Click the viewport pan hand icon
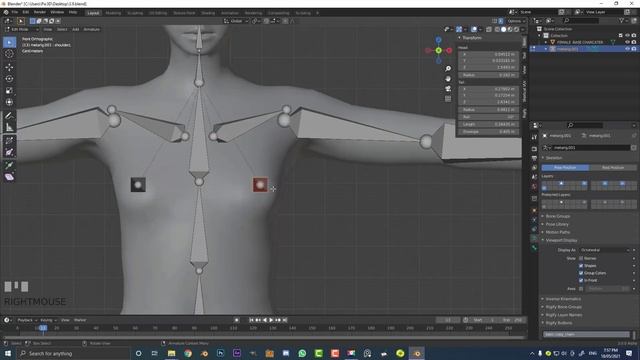Viewport: 640px width, 360px height. pyautogui.click(x=448, y=79)
